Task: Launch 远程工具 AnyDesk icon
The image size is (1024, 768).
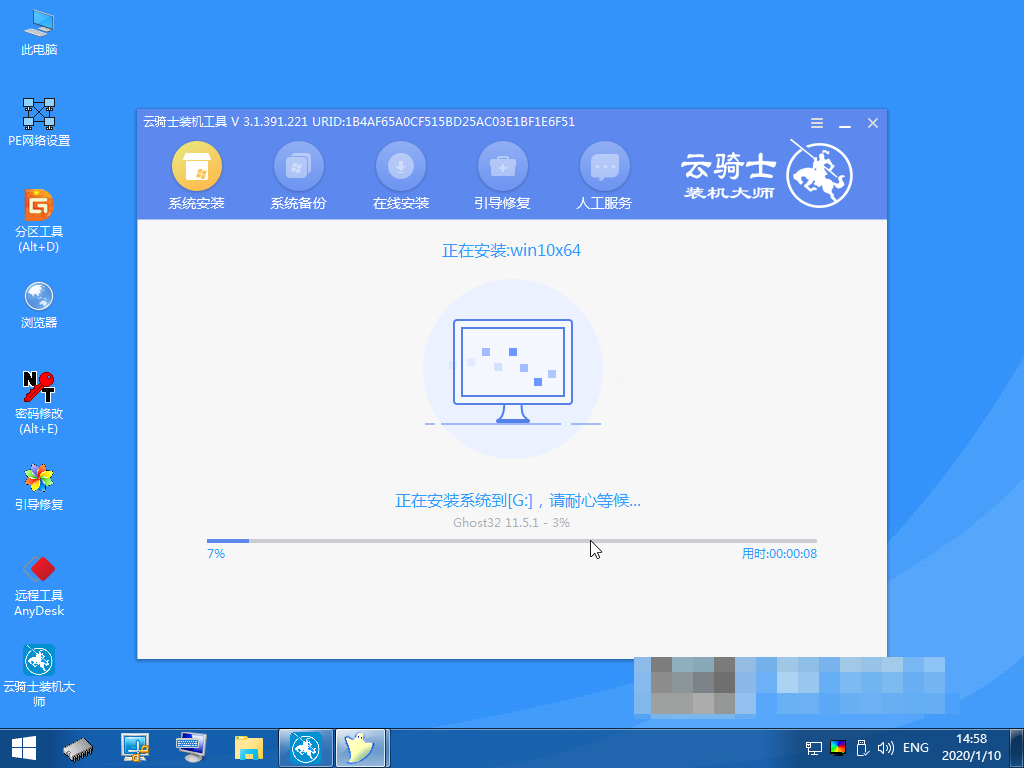Action: click(39, 586)
